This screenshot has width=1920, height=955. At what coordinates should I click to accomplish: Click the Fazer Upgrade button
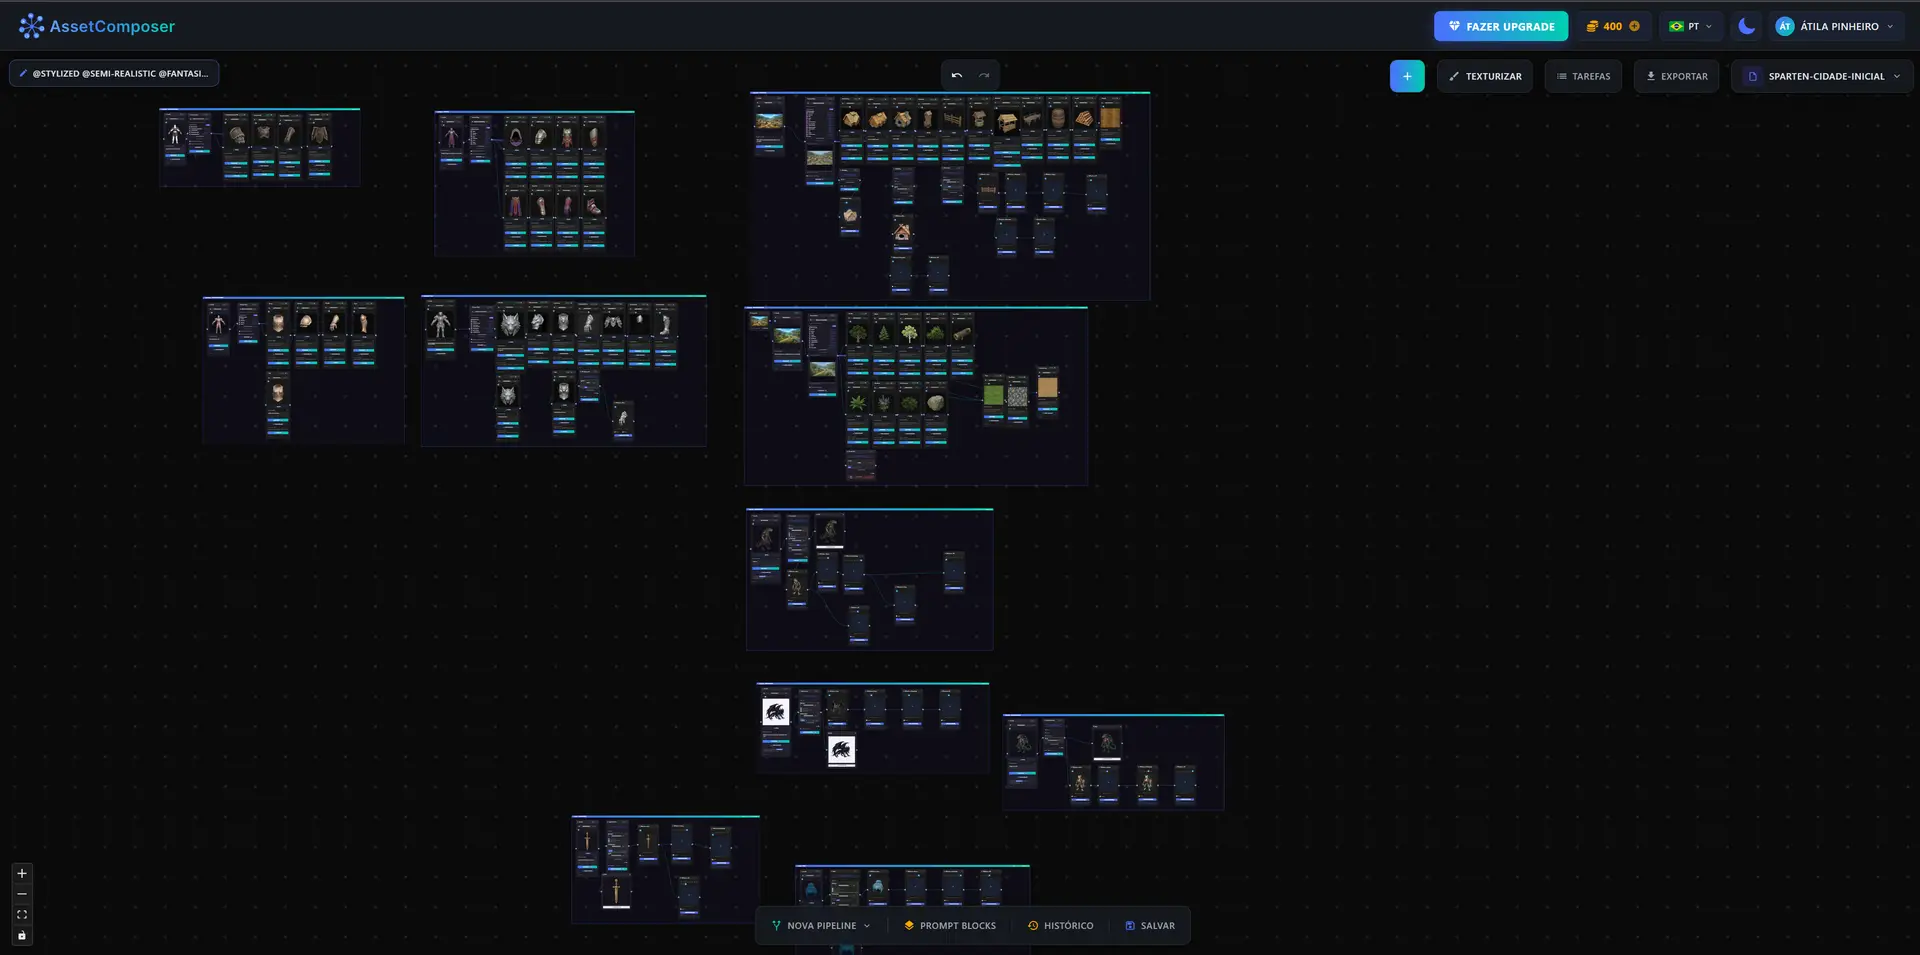[x=1501, y=26]
